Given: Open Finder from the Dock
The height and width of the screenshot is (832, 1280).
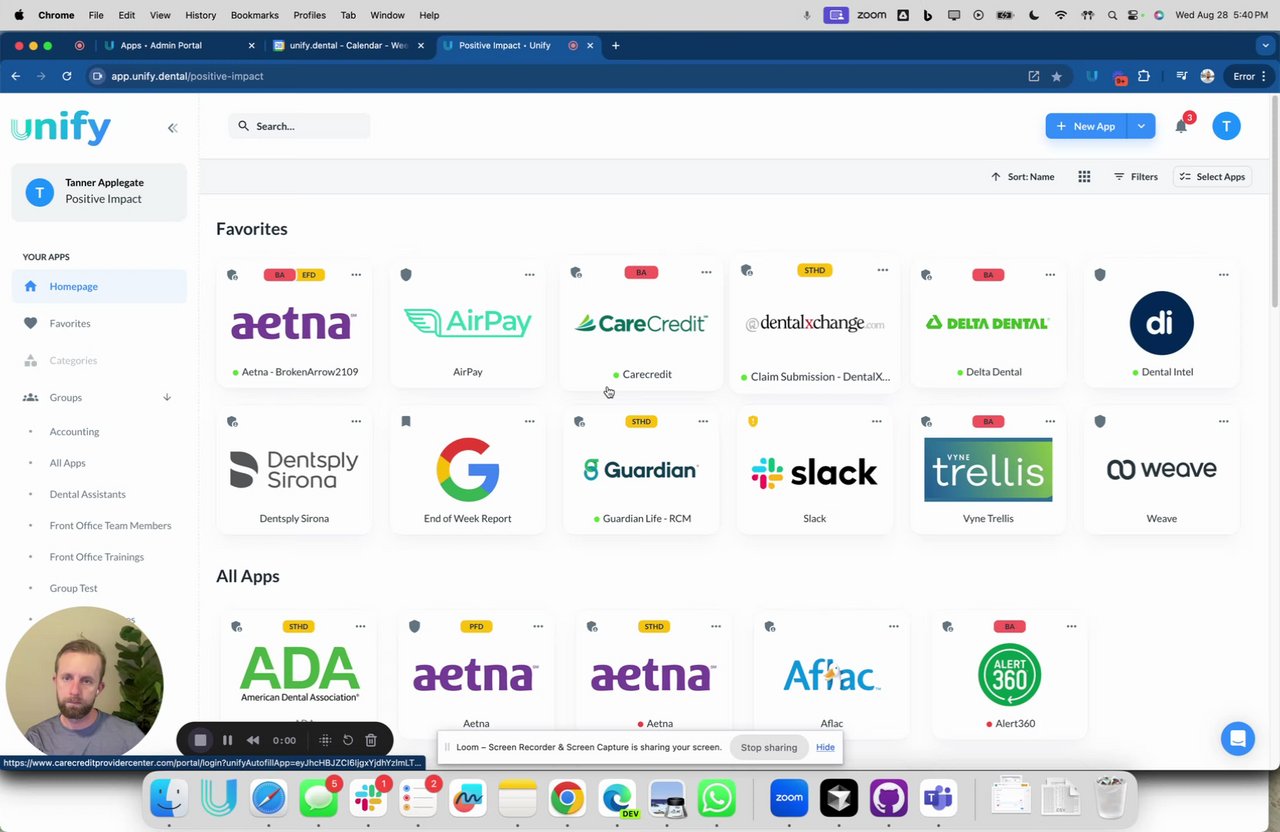Looking at the screenshot, I should [x=168, y=798].
